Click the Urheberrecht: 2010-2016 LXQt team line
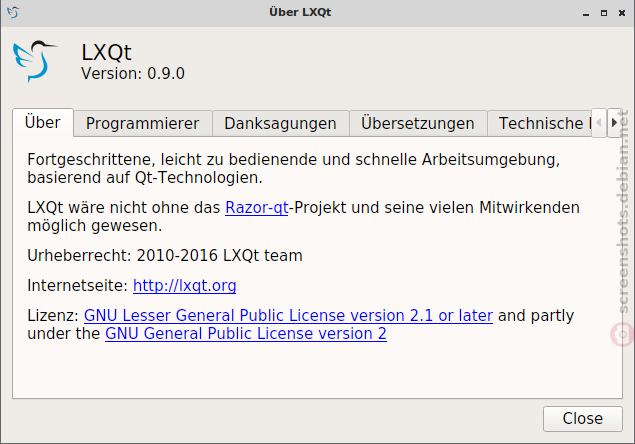This screenshot has height=444, width=635. (x=165, y=256)
